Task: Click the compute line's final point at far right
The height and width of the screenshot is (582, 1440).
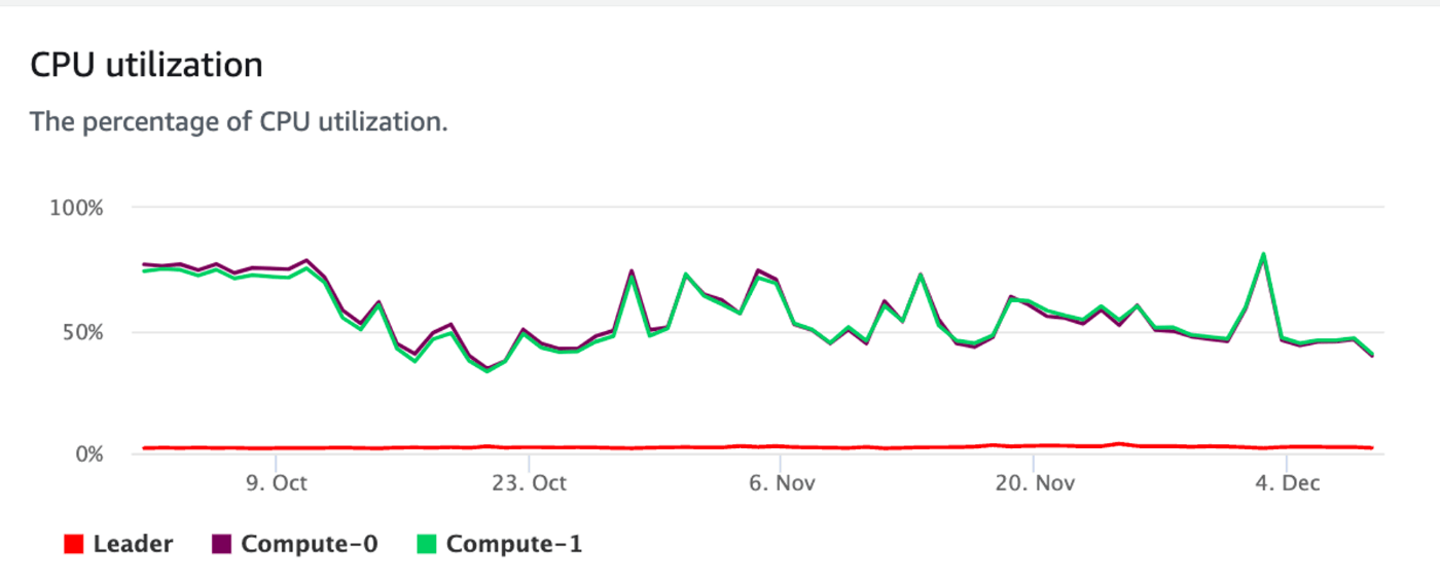Action: pos(1371,355)
